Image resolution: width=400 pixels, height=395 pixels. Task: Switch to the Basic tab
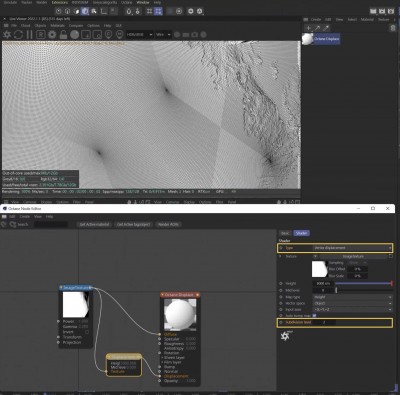pyautogui.click(x=285, y=233)
